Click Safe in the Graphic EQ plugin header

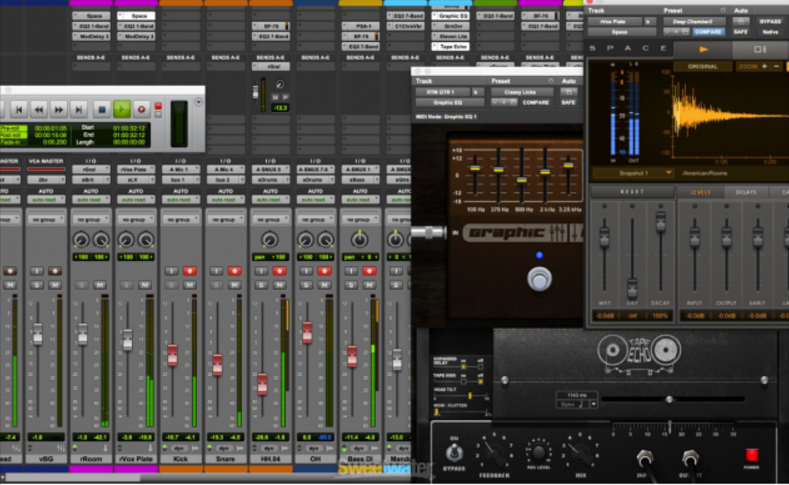[569, 102]
